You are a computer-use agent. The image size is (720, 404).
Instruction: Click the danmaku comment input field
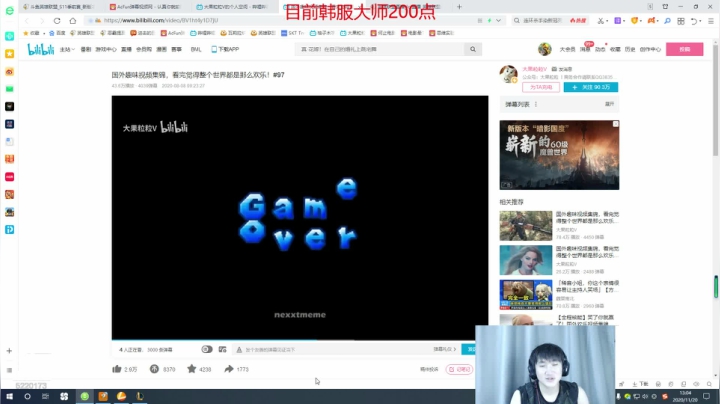pyautogui.click(x=331, y=349)
